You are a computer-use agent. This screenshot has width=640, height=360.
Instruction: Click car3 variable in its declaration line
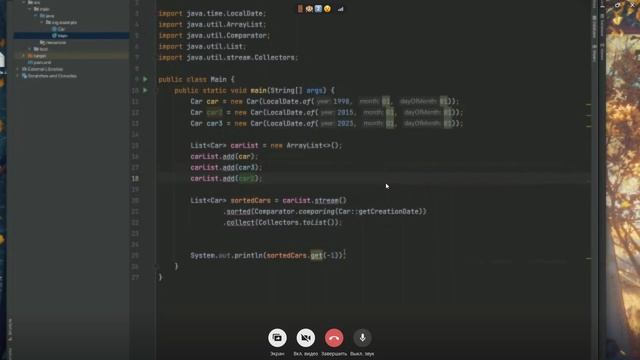214,123
